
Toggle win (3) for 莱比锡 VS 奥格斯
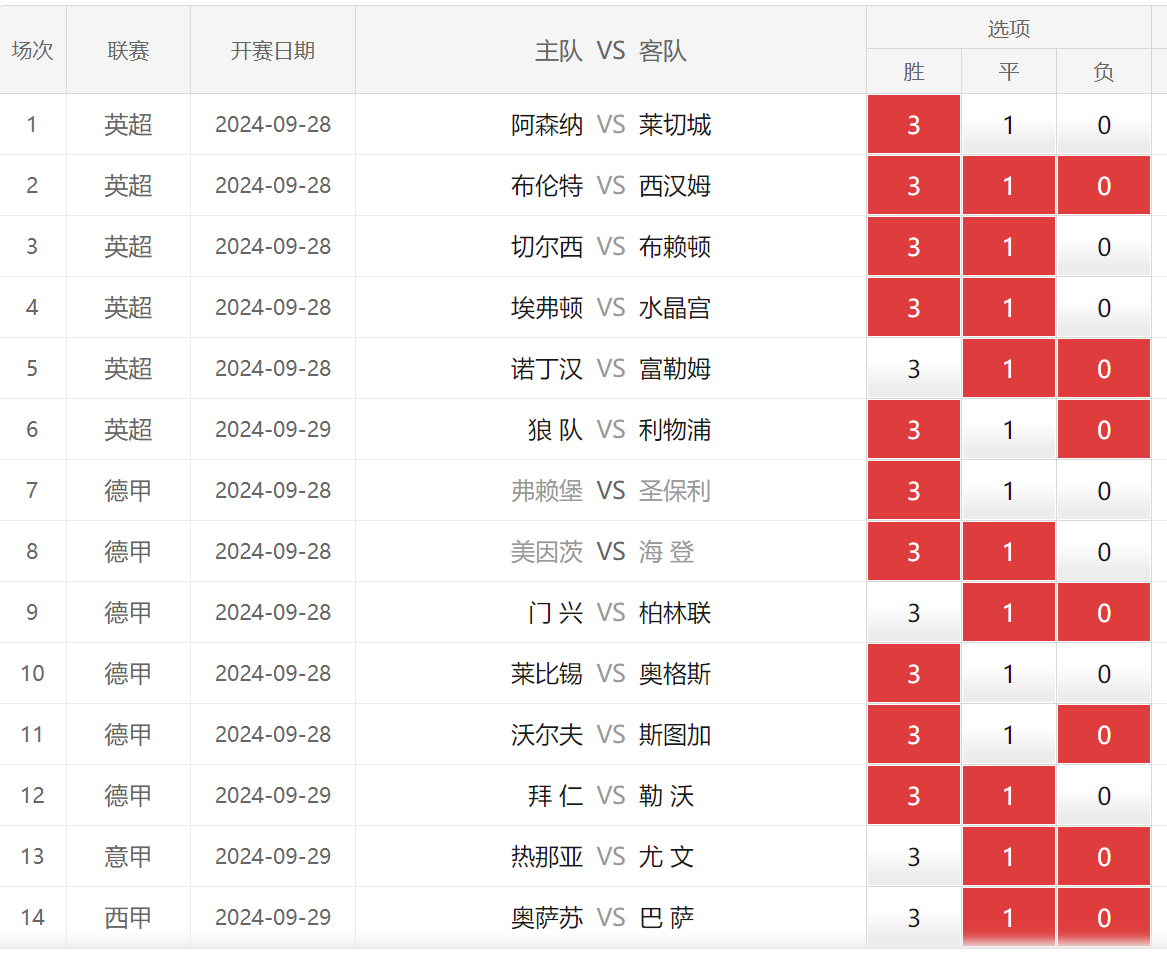coord(913,673)
